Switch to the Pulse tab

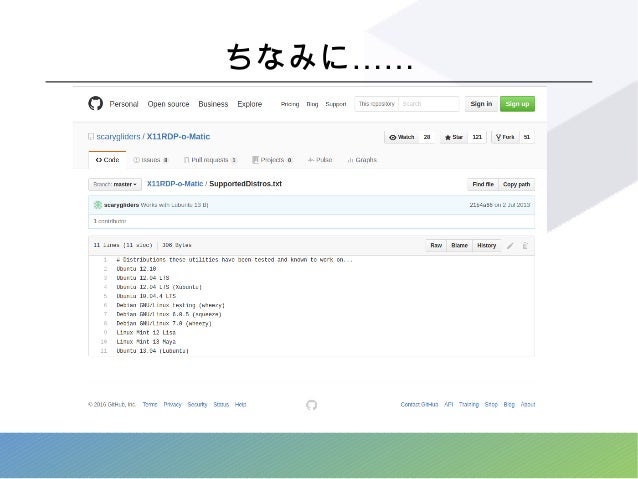tap(320, 160)
